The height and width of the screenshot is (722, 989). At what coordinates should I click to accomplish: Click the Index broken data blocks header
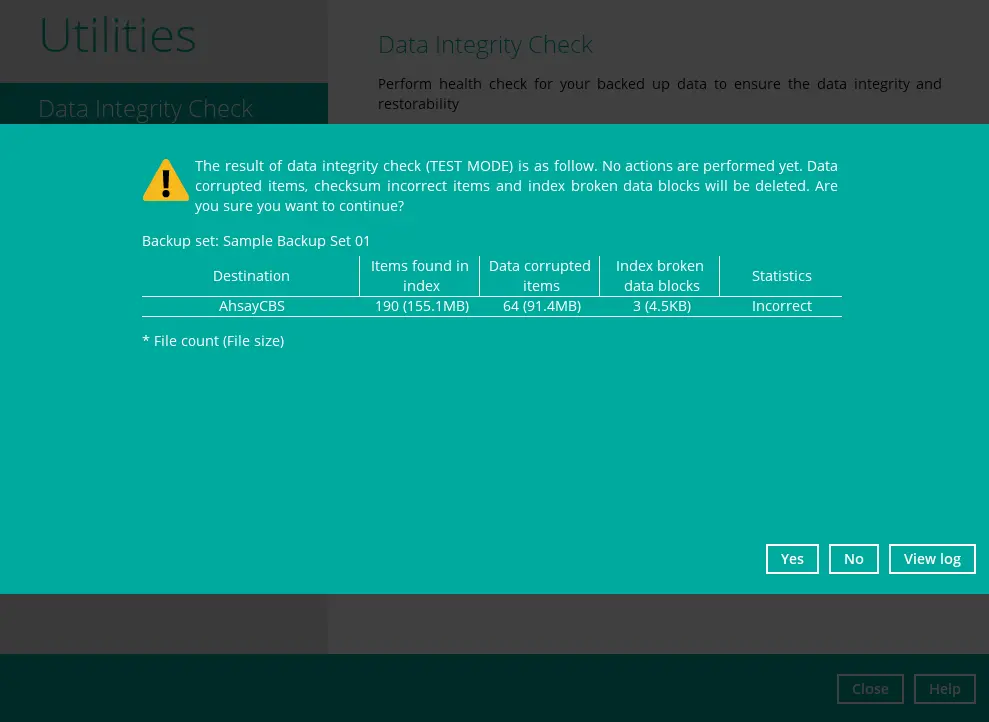(x=659, y=276)
